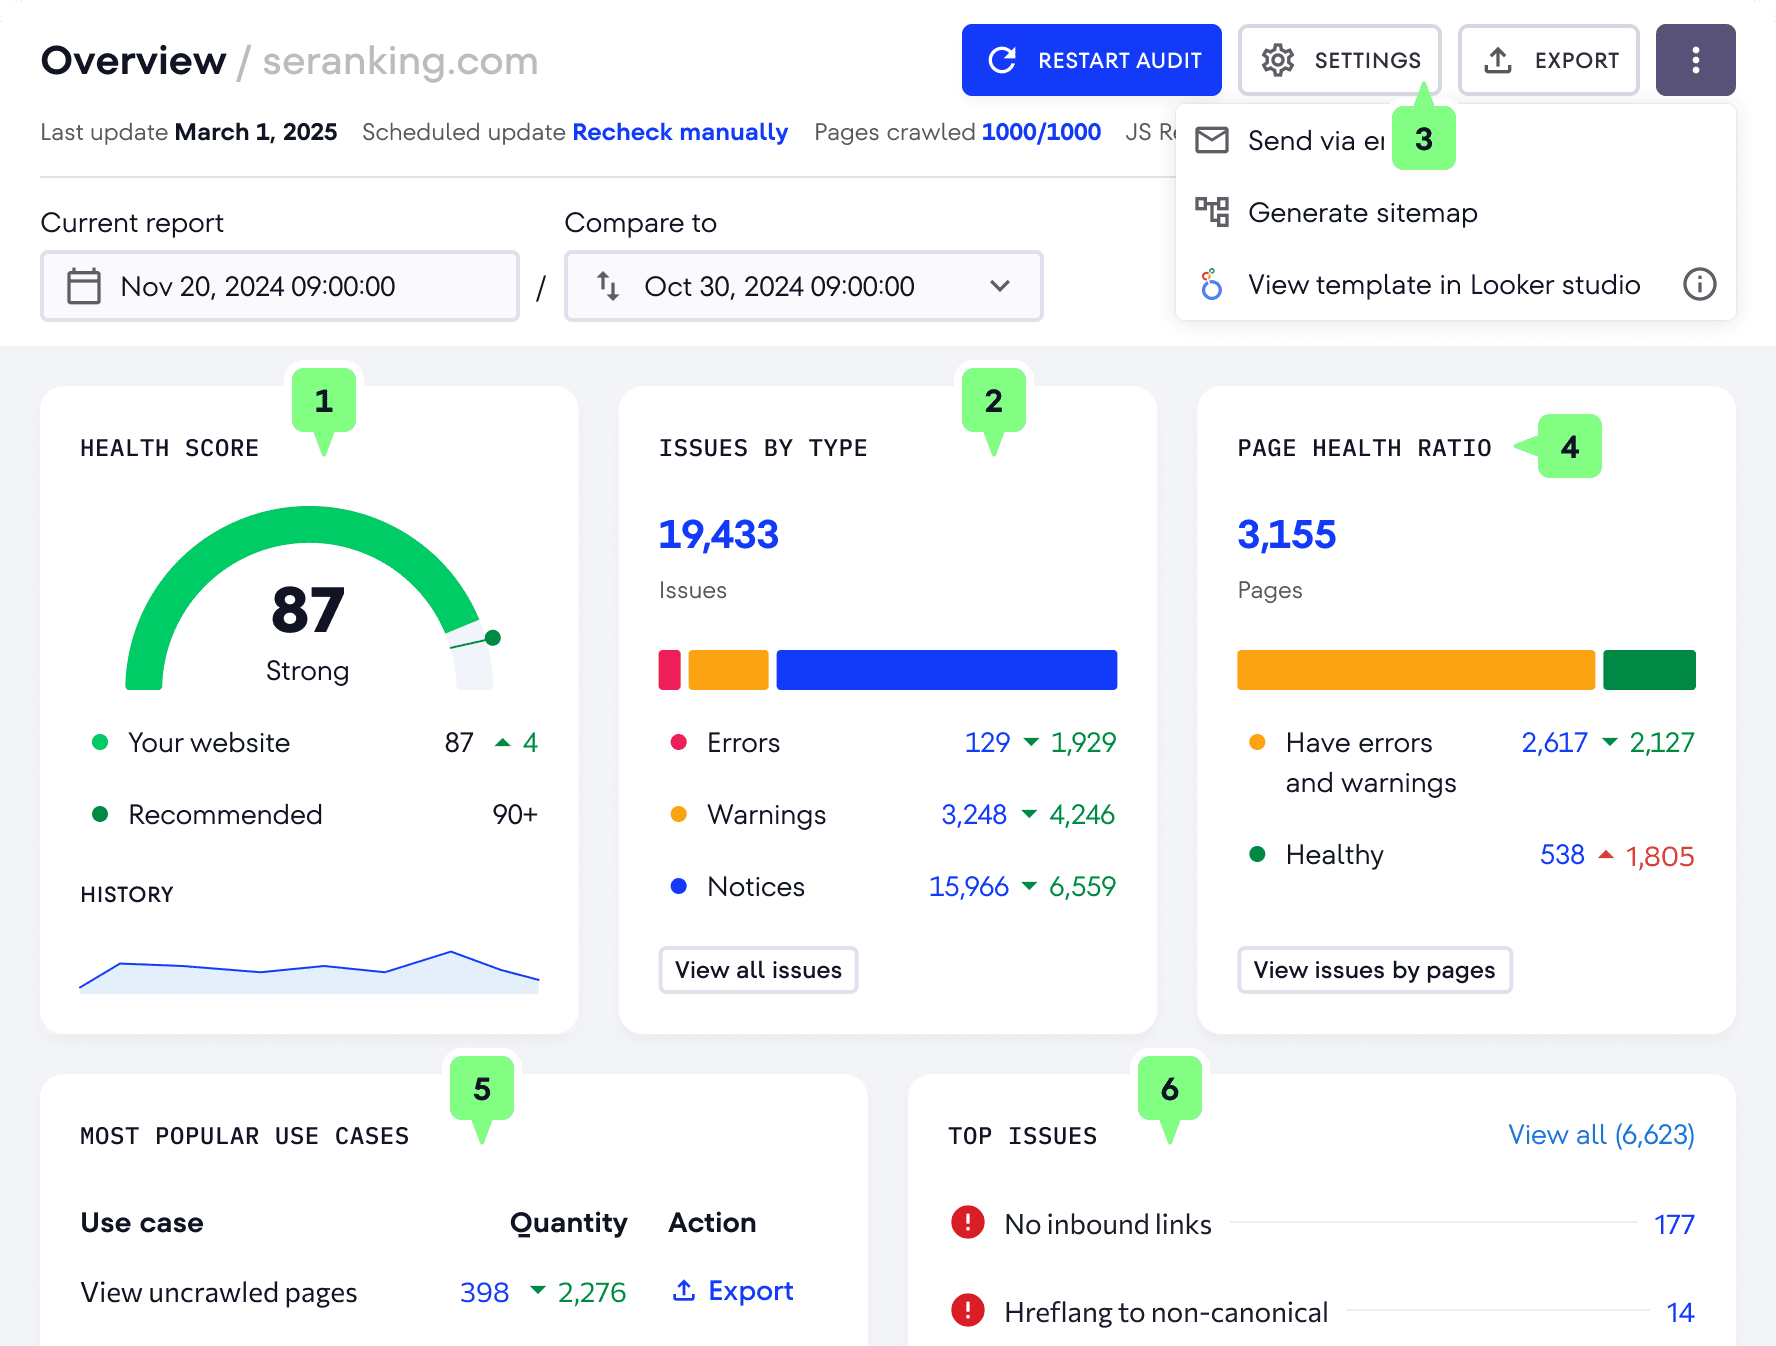Click the RESTART AUDIT button

[1091, 60]
